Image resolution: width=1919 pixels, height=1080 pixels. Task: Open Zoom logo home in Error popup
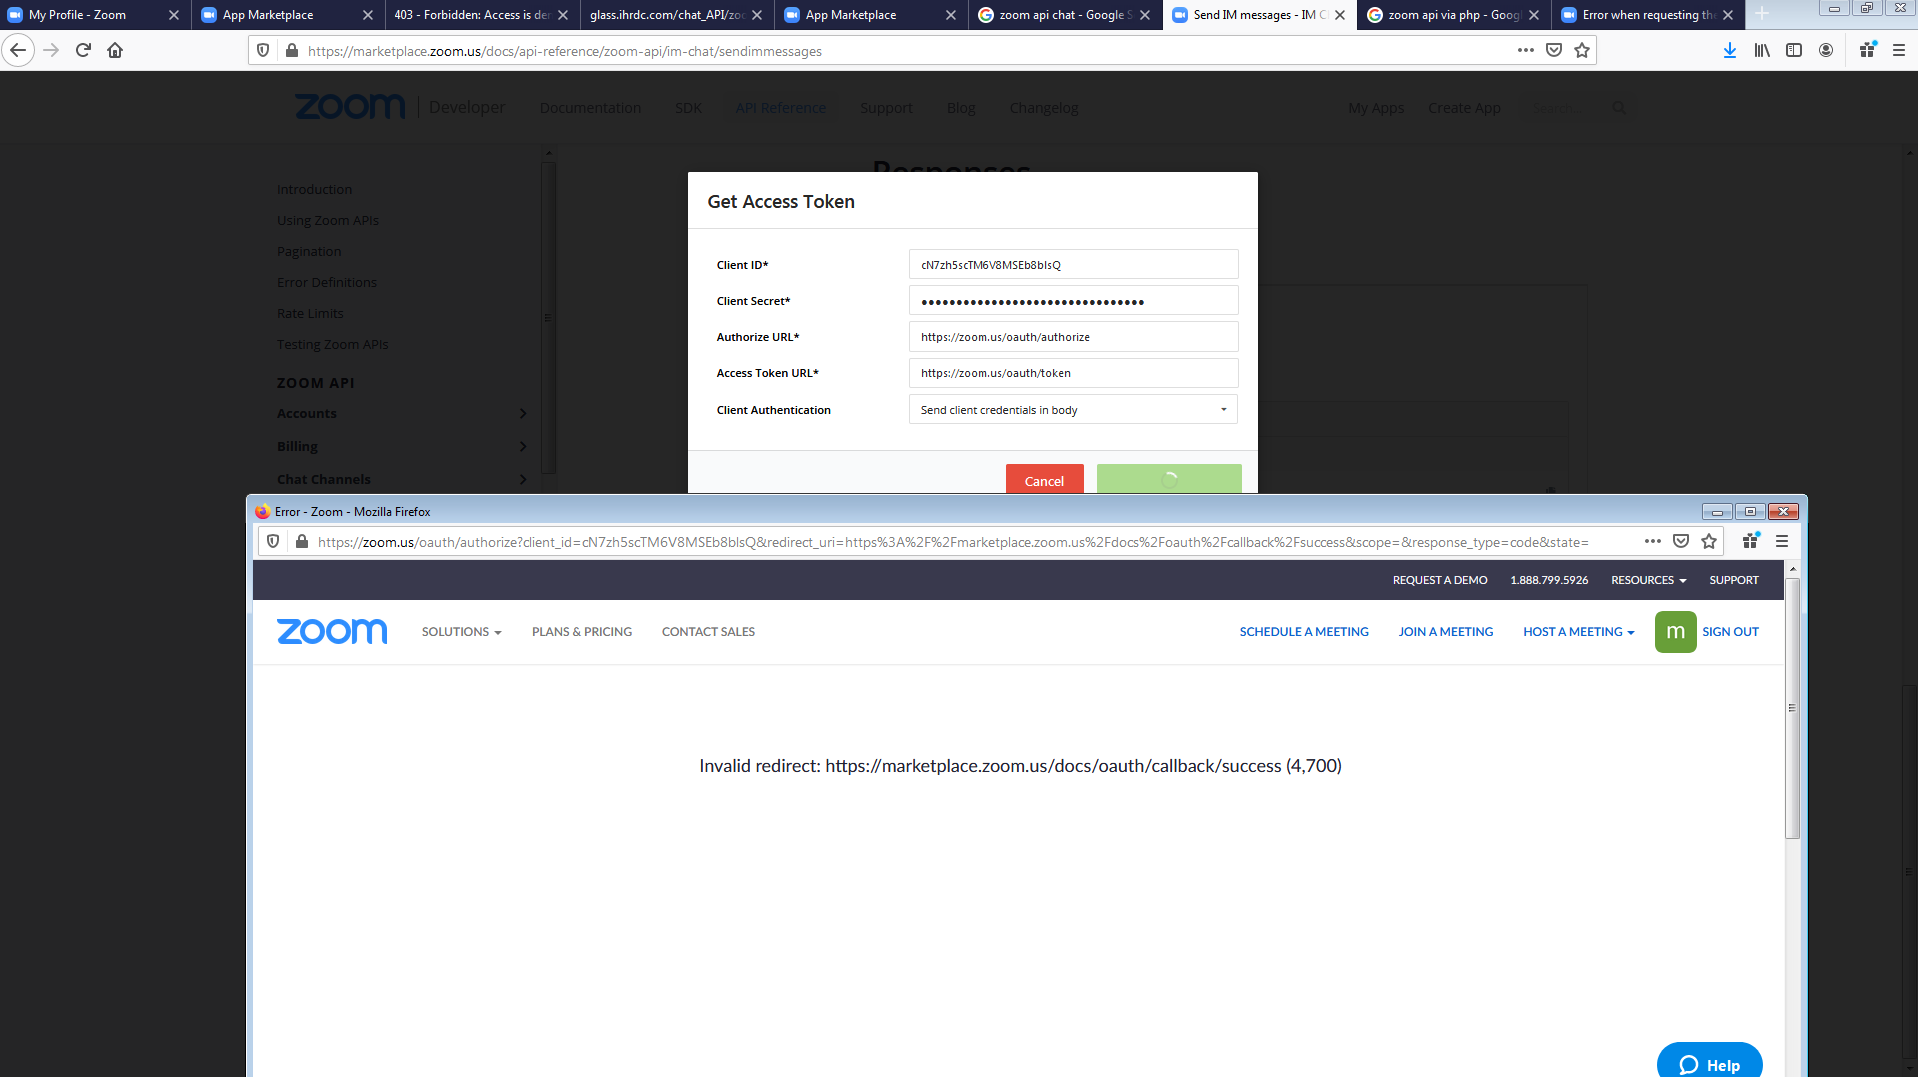click(332, 631)
